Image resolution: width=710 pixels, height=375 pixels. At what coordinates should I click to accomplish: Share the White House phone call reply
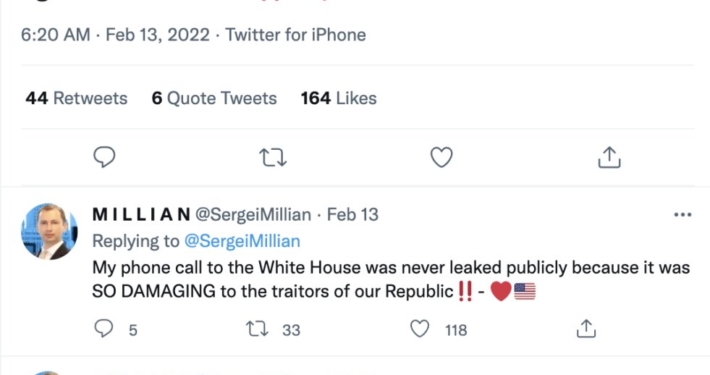(x=586, y=329)
